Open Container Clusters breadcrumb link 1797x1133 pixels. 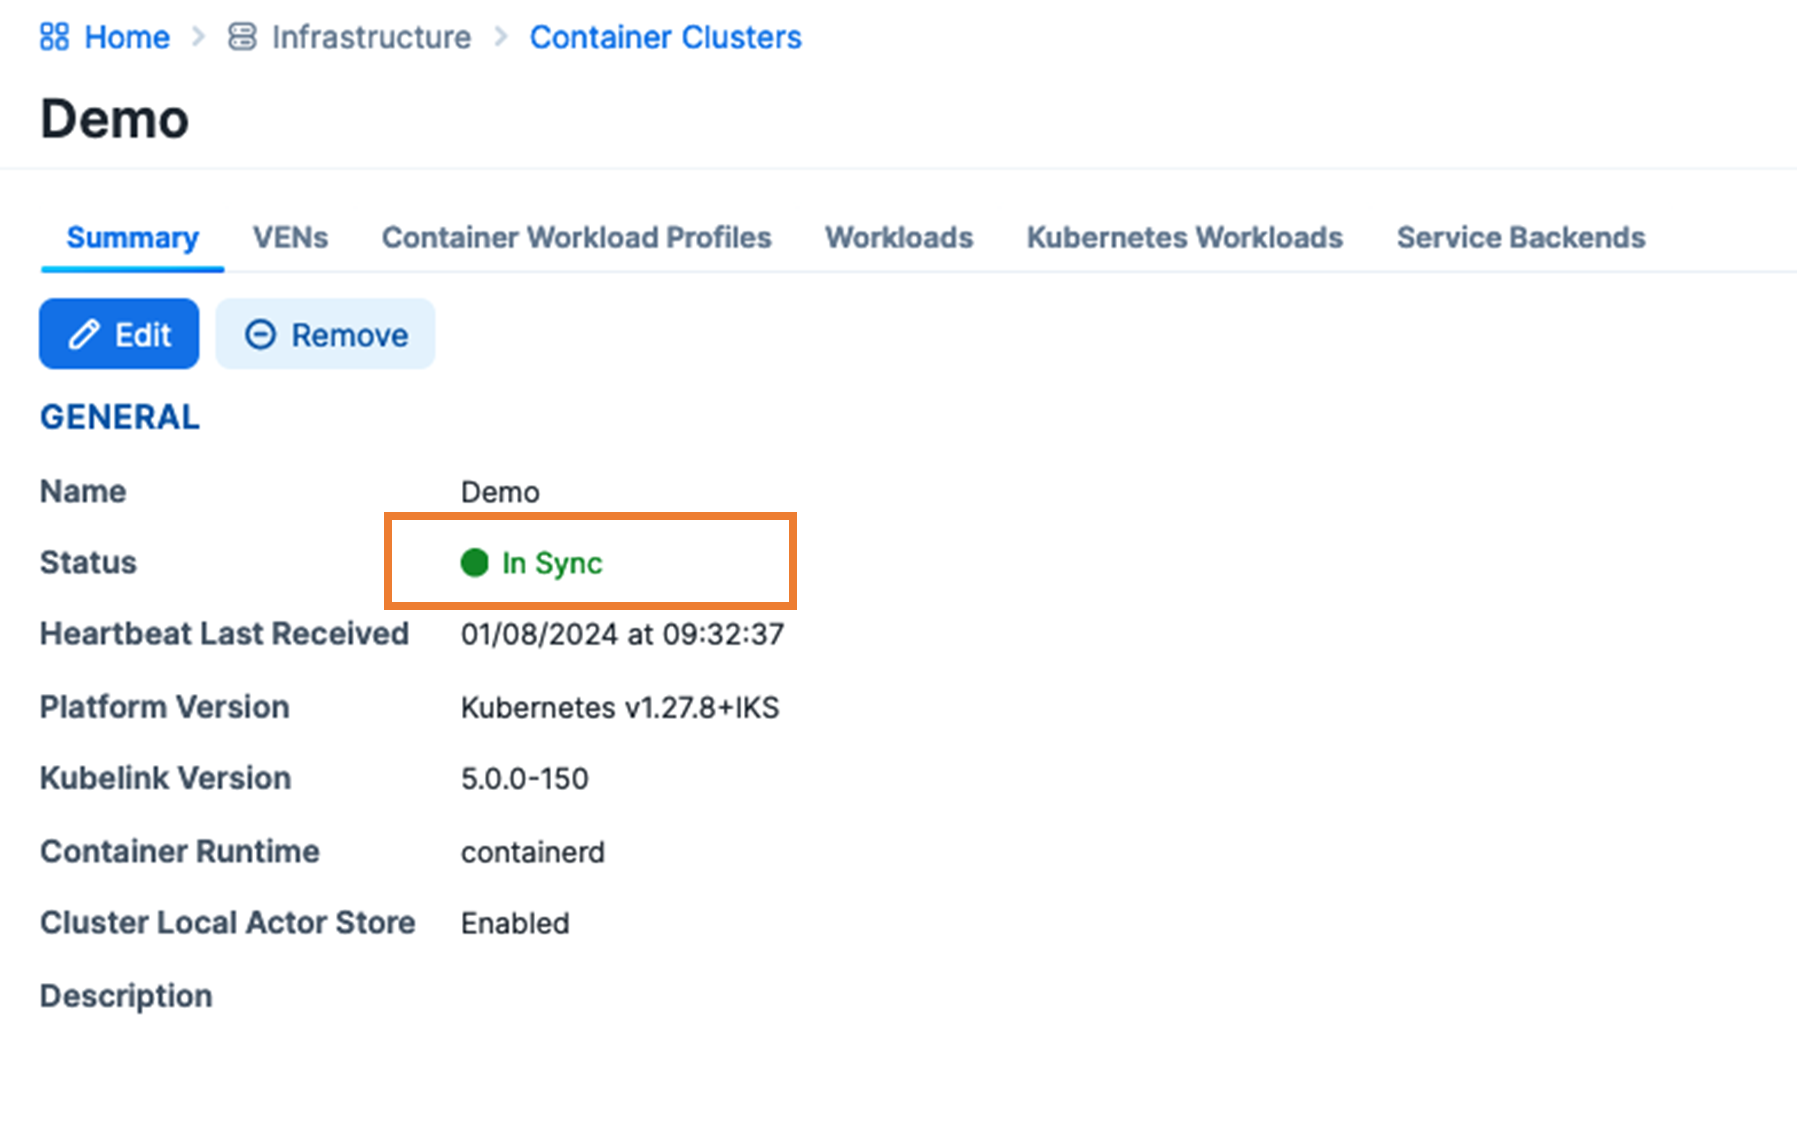click(x=665, y=36)
